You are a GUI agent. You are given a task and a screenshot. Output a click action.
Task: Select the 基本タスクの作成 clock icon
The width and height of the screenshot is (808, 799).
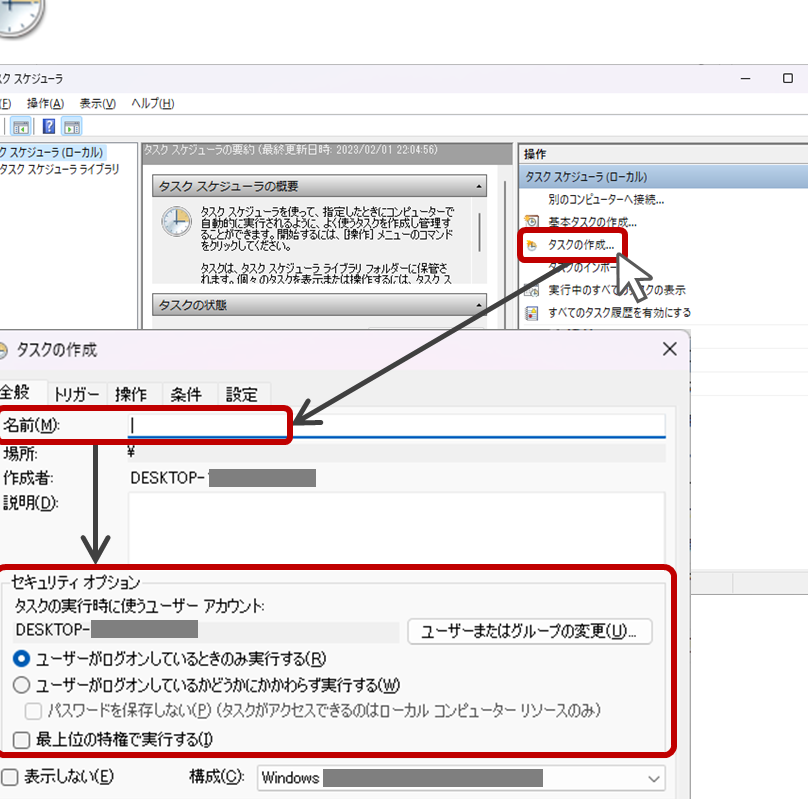[532, 221]
